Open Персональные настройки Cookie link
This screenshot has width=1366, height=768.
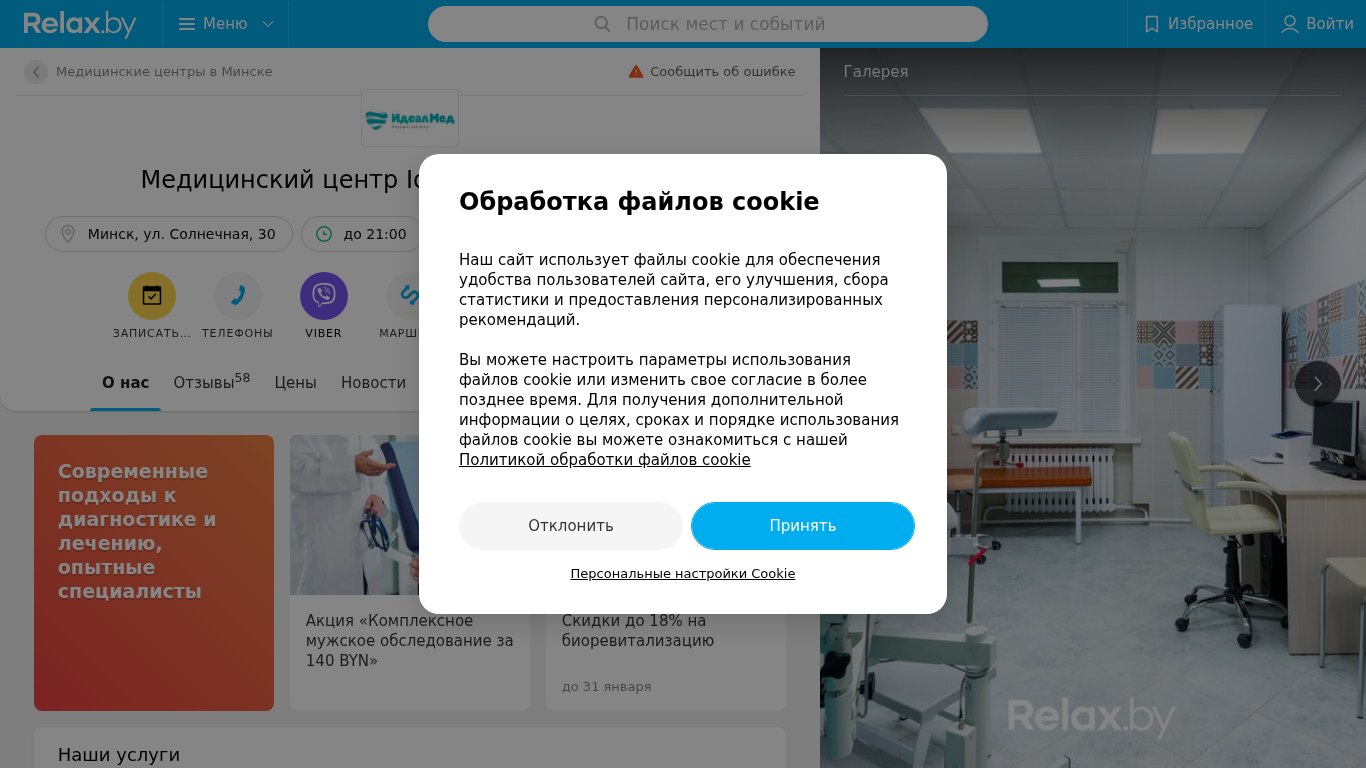click(x=683, y=574)
